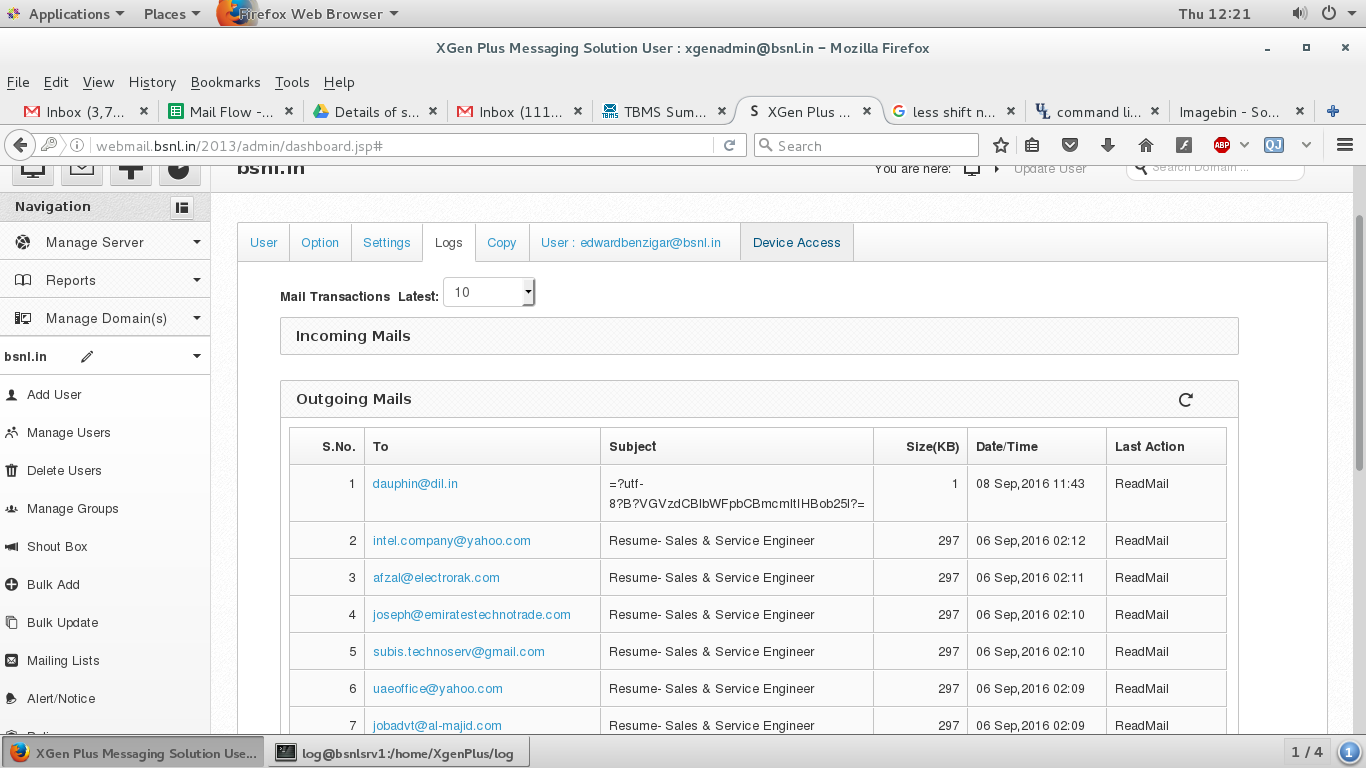Click the Firefox Search field

click(866, 145)
